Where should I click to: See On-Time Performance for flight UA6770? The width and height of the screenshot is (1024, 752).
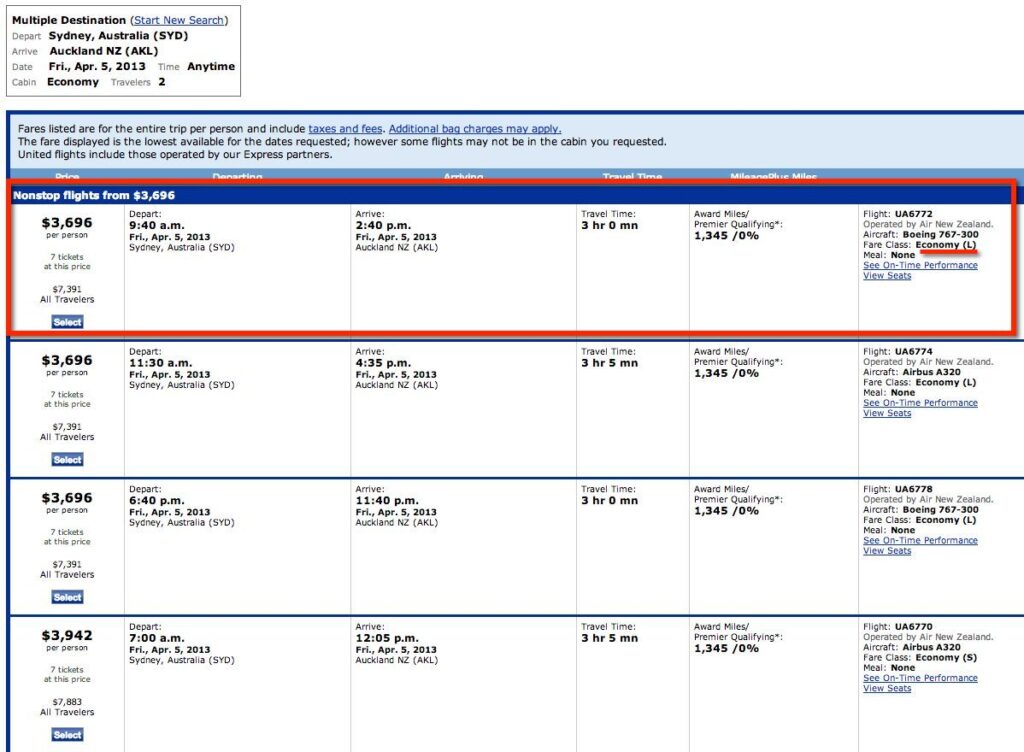(920, 678)
